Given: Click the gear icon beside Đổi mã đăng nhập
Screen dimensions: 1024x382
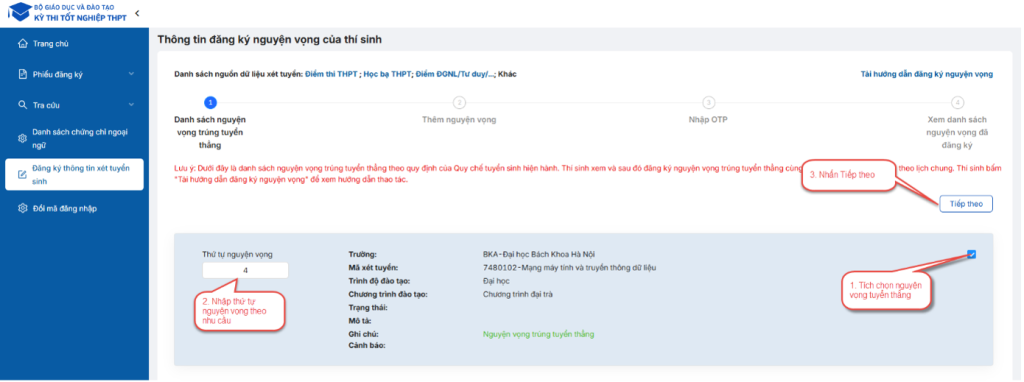Looking at the screenshot, I should coord(22,208).
